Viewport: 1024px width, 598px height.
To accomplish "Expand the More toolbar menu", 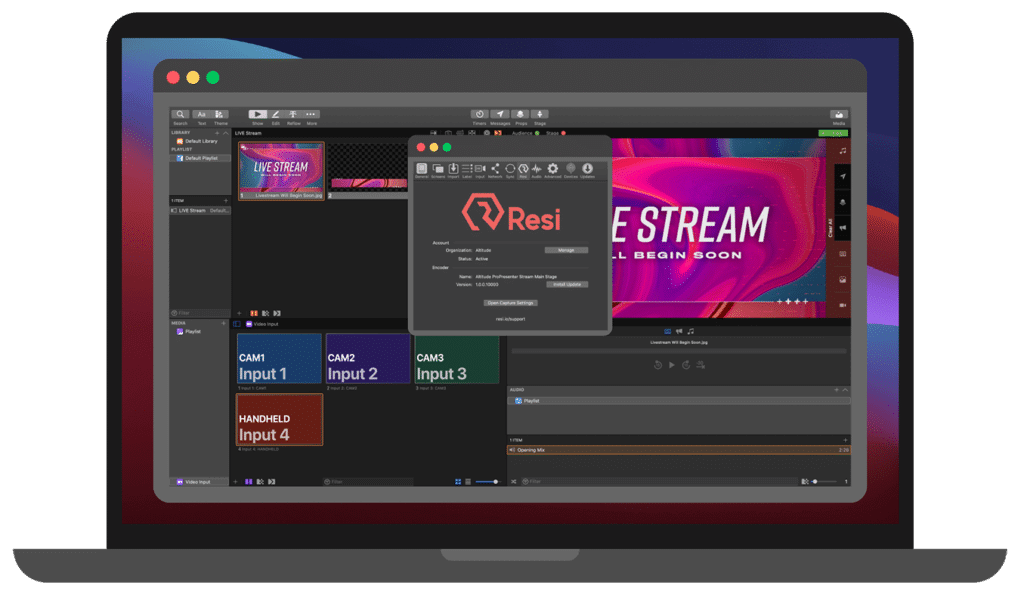I will click(312, 115).
